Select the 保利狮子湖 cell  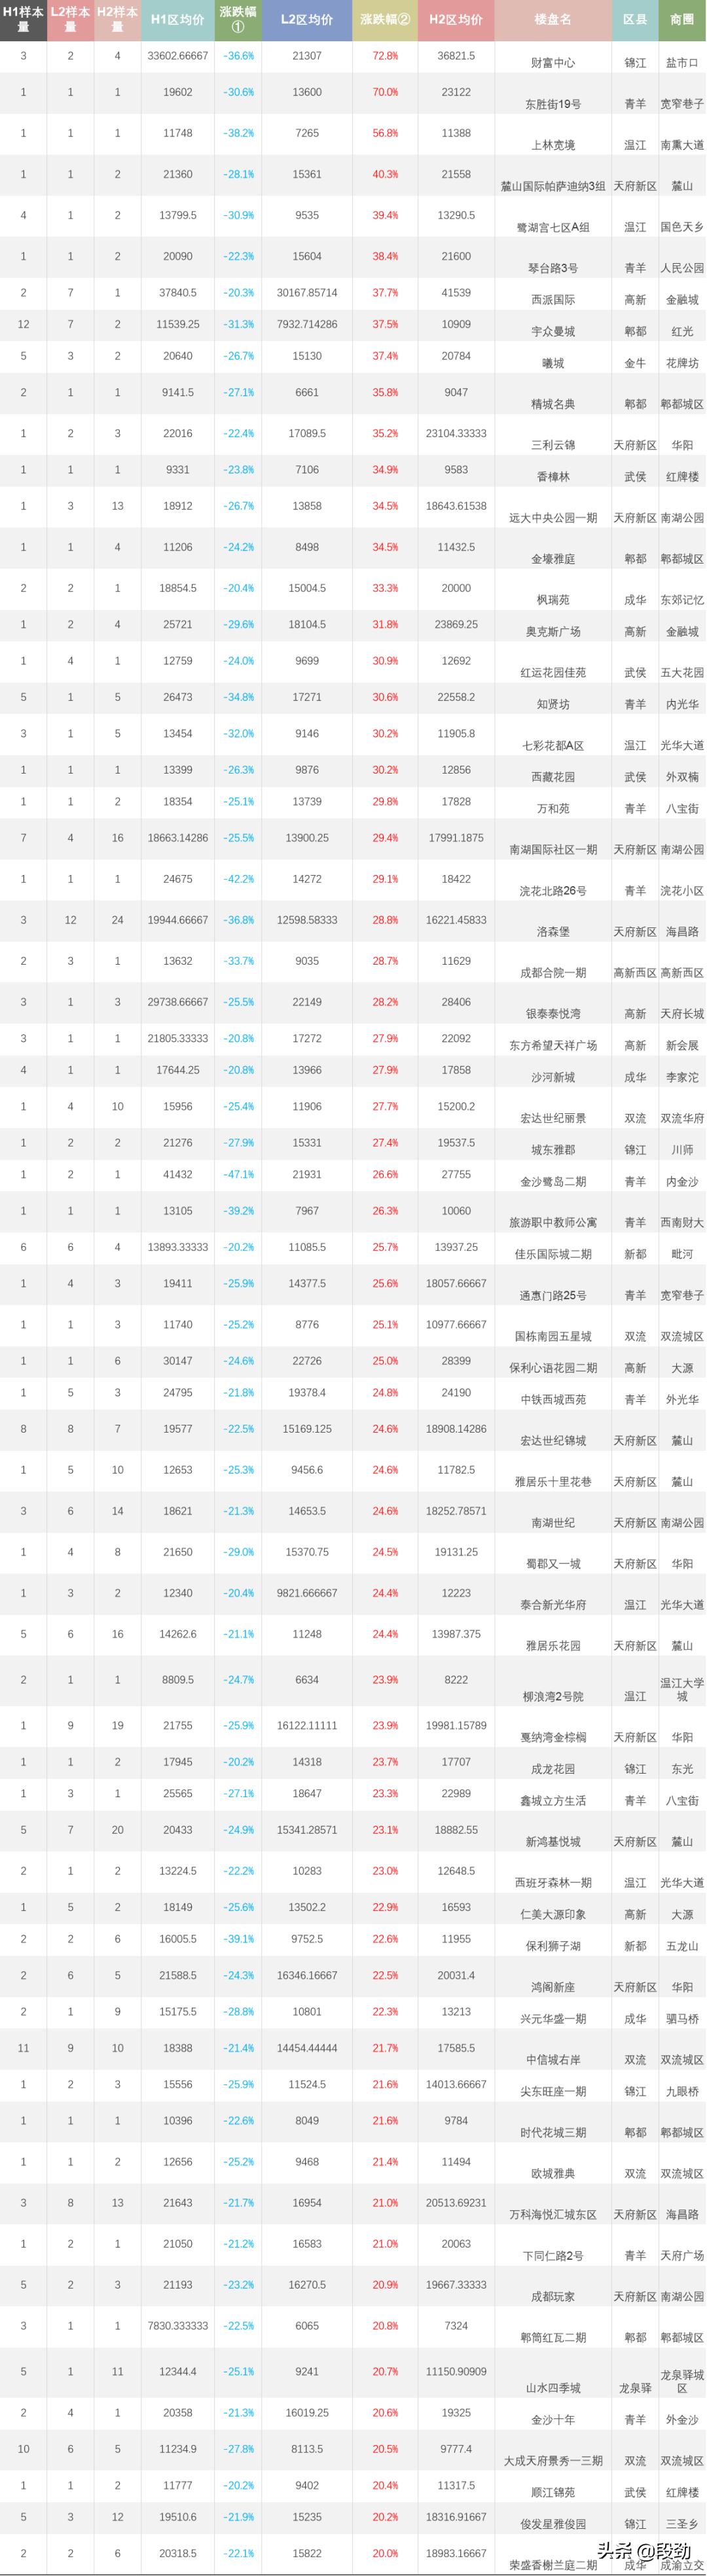[x=553, y=1947]
